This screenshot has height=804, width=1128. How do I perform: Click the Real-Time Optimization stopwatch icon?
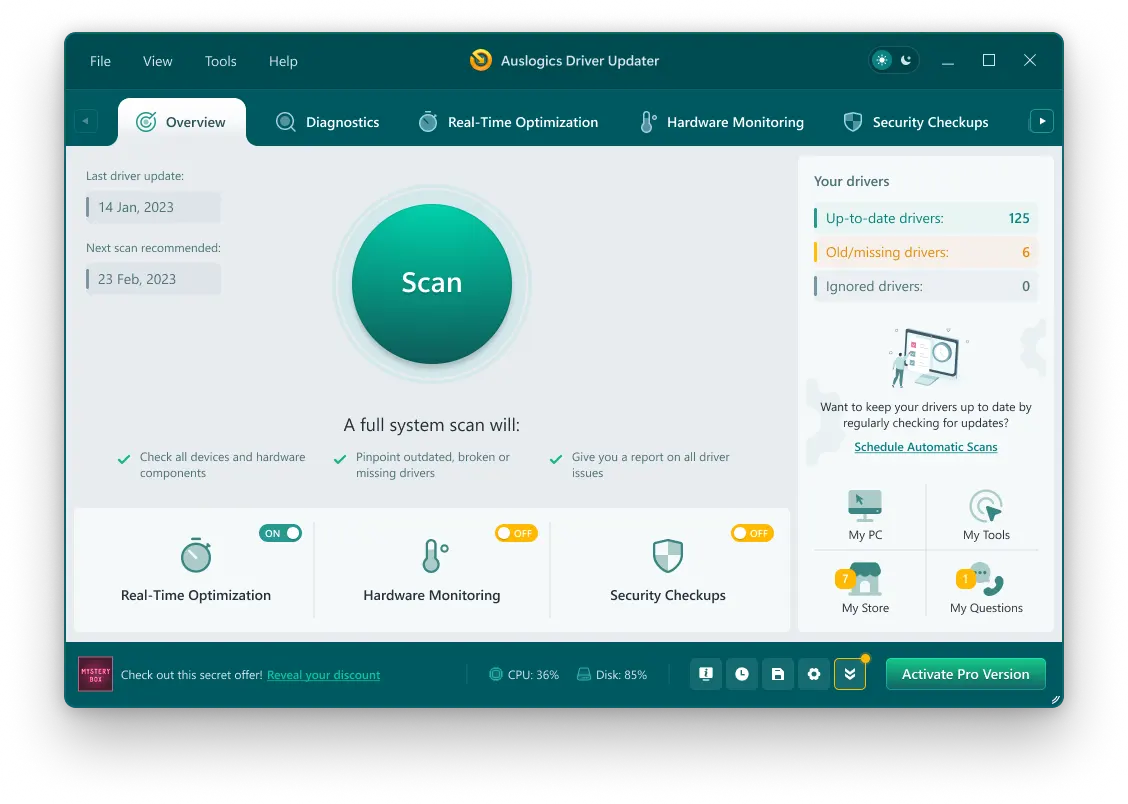pyautogui.click(x=196, y=555)
